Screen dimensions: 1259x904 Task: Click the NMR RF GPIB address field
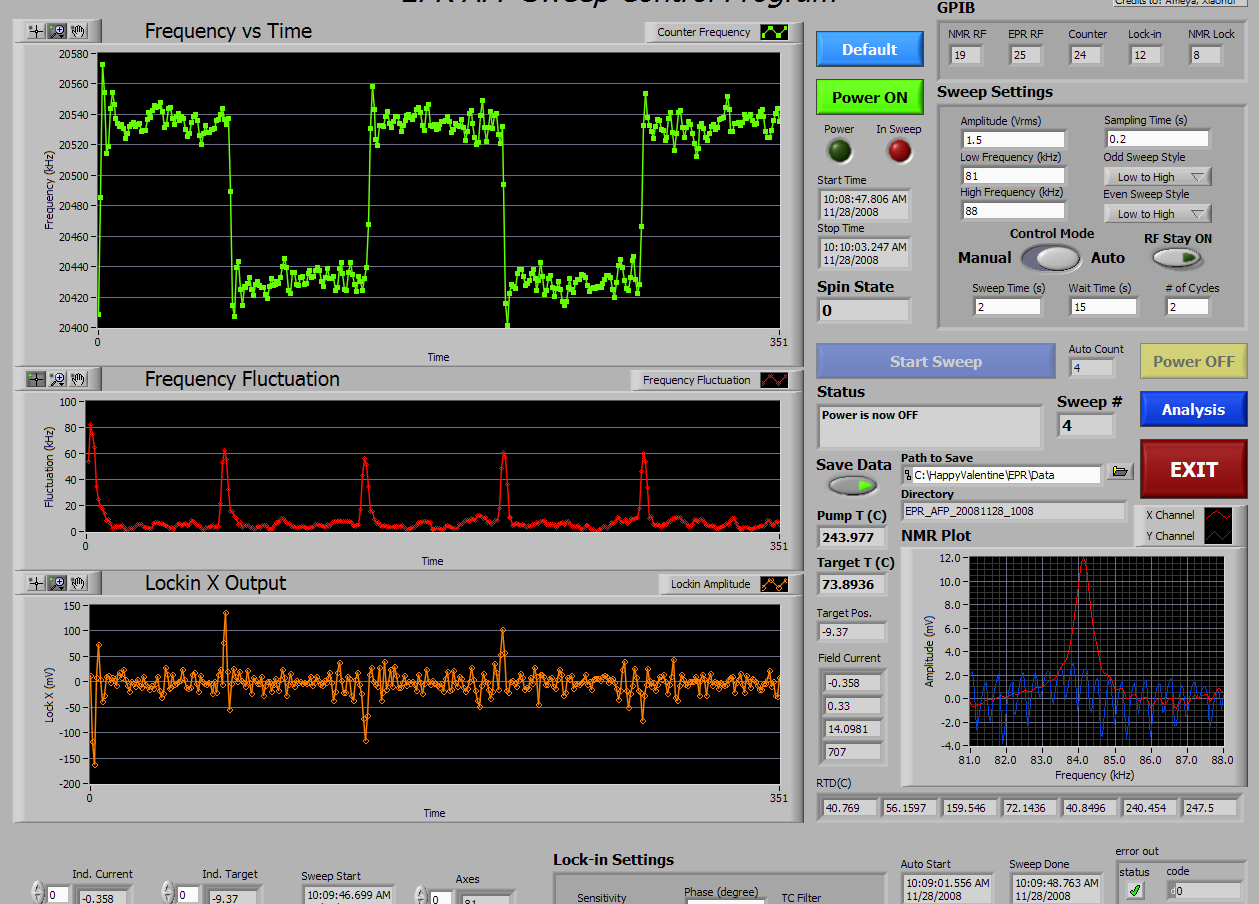(x=965, y=55)
